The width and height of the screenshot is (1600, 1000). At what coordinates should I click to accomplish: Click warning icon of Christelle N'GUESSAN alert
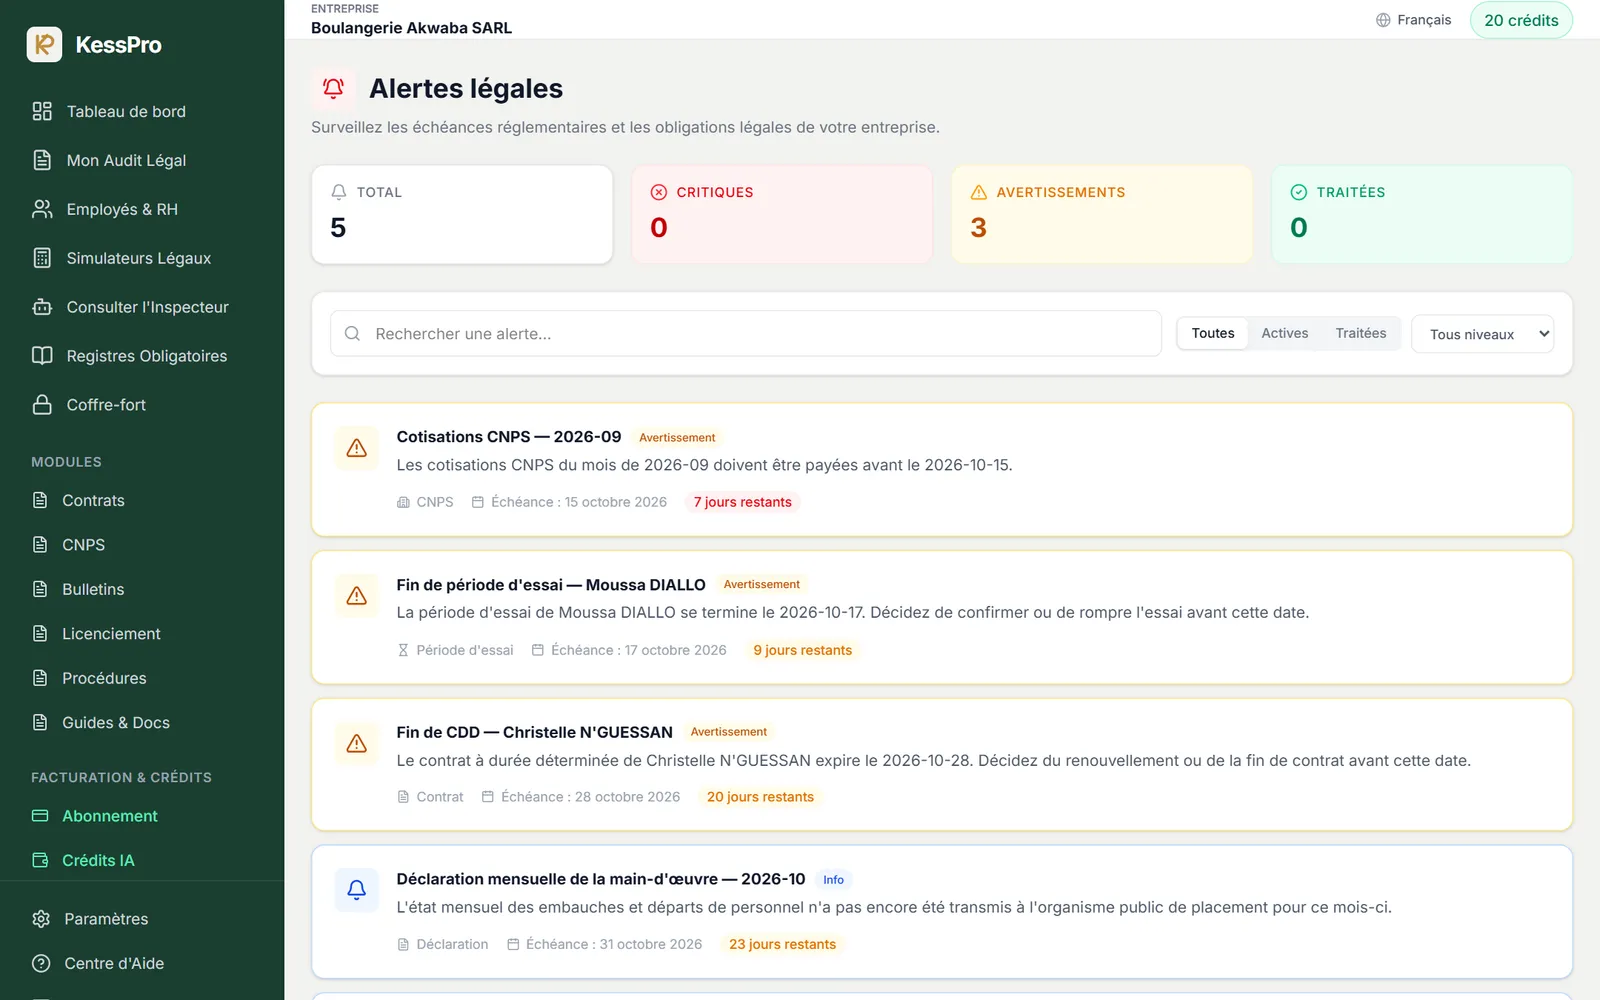[356, 744]
